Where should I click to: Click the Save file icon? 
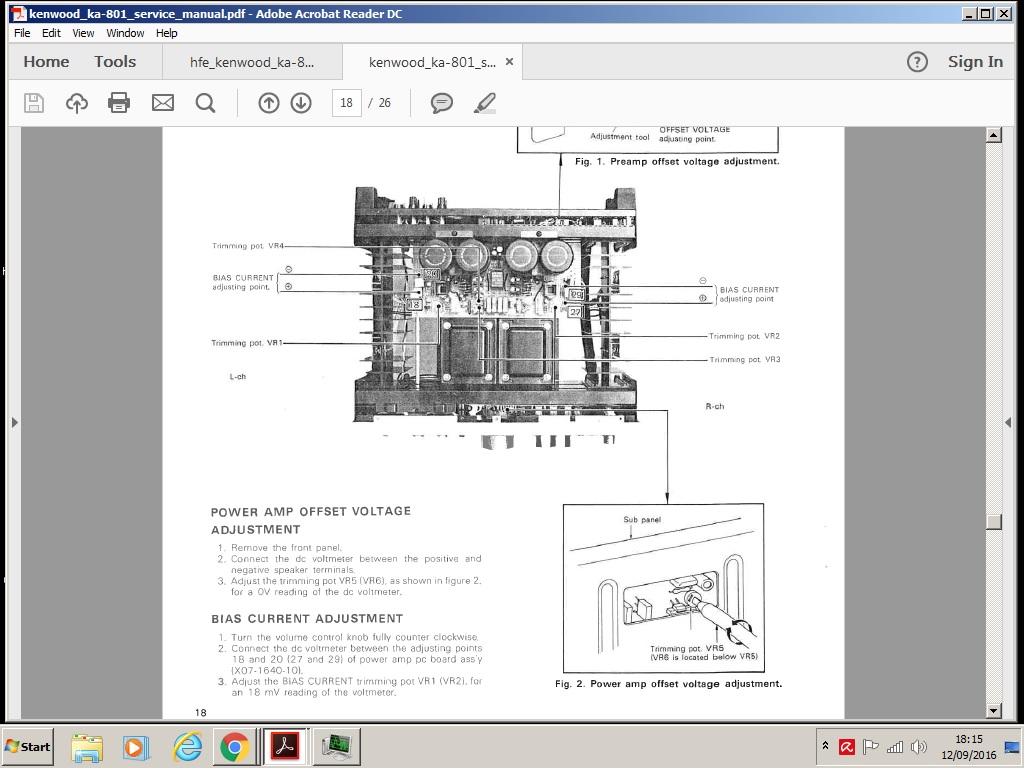[34, 103]
